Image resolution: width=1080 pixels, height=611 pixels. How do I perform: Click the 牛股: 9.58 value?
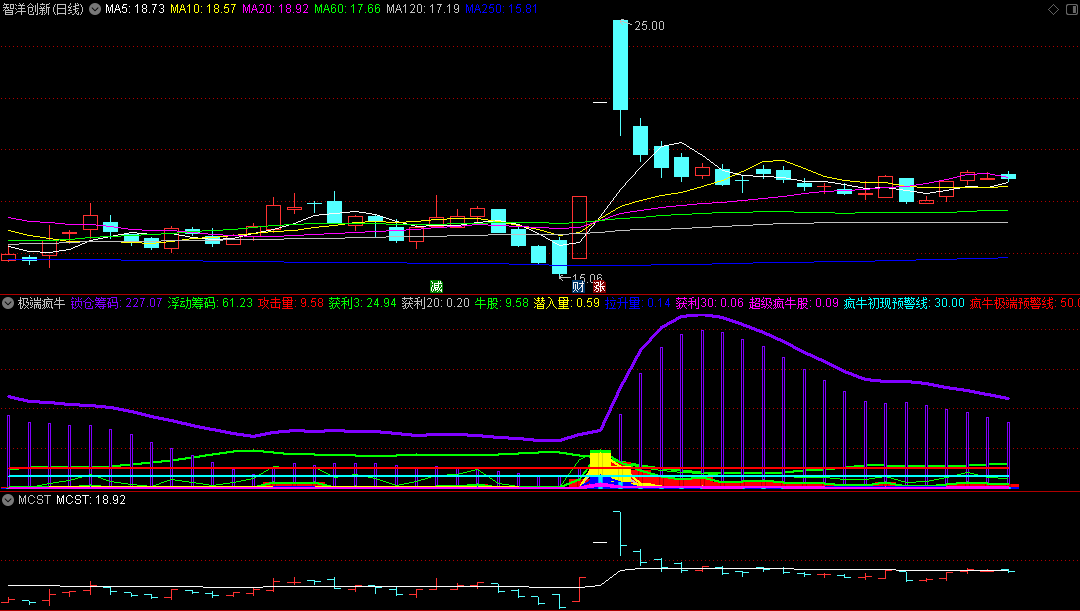[501, 303]
